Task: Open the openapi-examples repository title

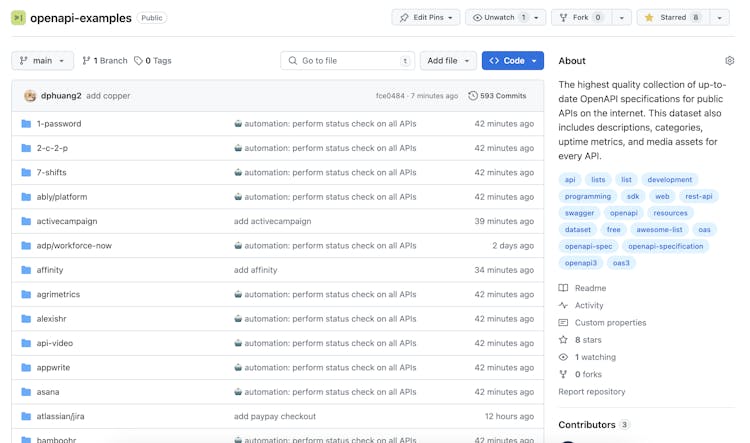Action: pos(81,18)
